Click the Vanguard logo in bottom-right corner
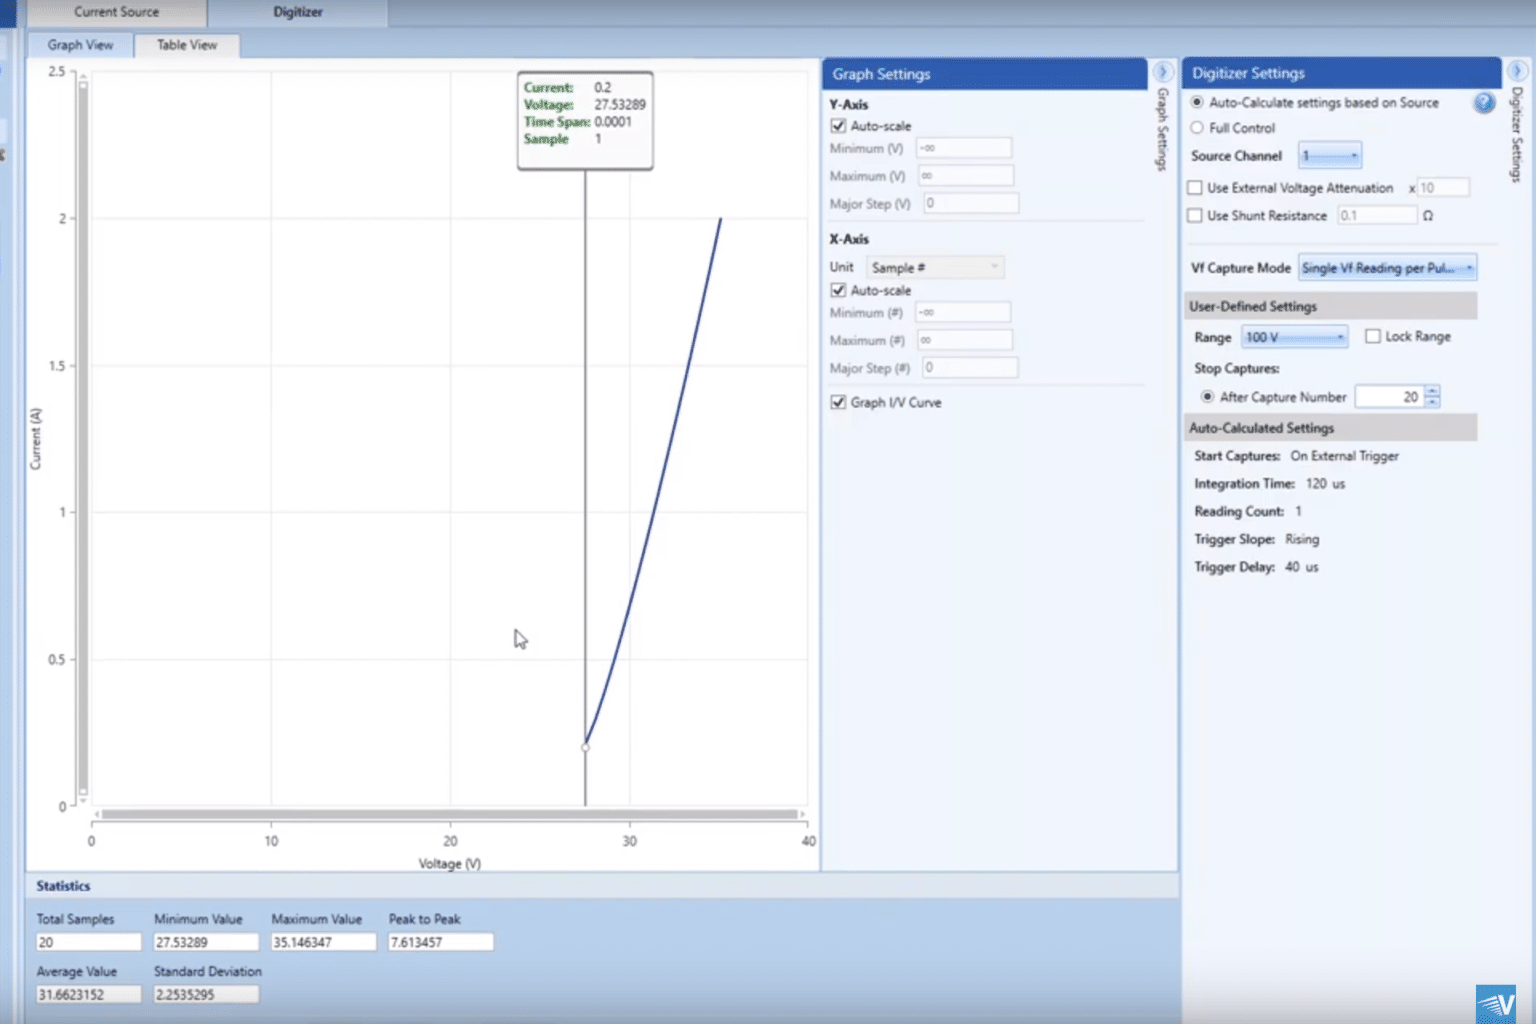Image resolution: width=1536 pixels, height=1024 pixels. (x=1495, y=1003)
